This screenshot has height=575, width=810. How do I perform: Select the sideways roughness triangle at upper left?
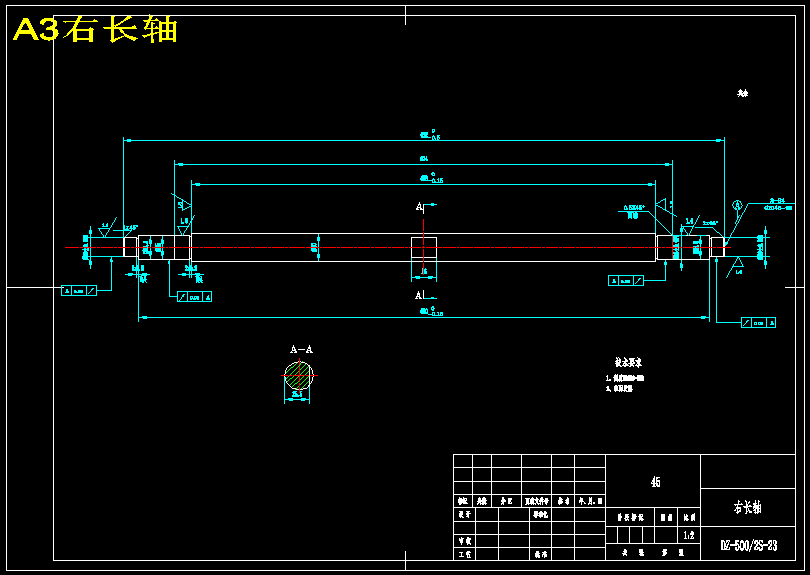[x=182, y=203]
